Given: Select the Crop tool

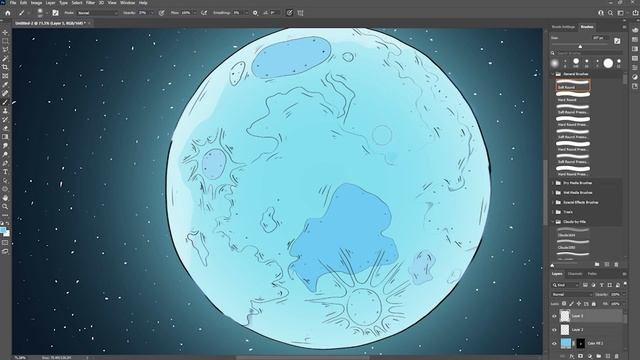Looking at the screenshot, I should point(5,67).
